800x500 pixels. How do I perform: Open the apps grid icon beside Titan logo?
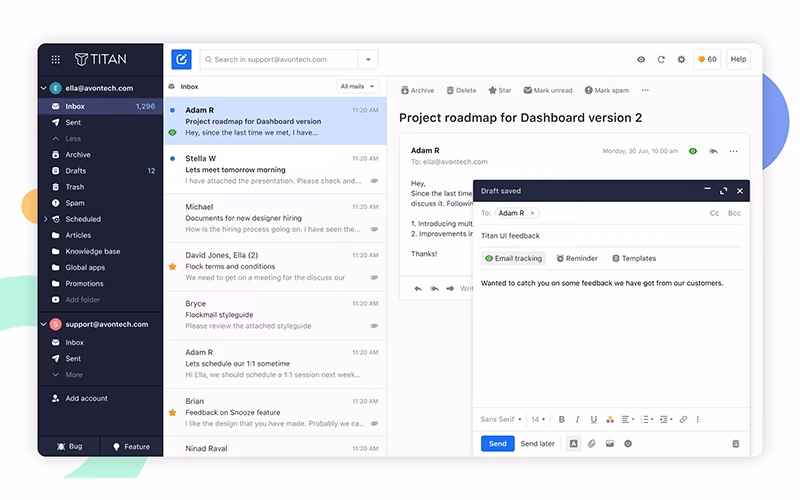(x=56, y=60)
